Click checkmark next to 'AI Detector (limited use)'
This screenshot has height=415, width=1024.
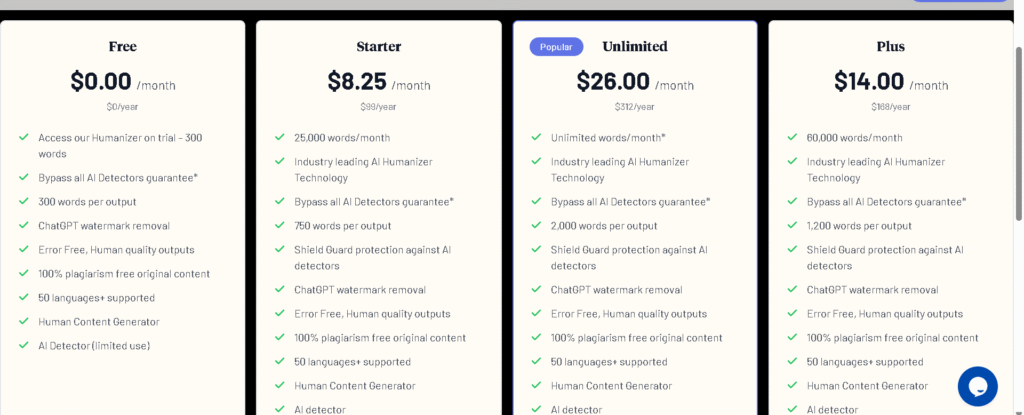pos(24,346)
